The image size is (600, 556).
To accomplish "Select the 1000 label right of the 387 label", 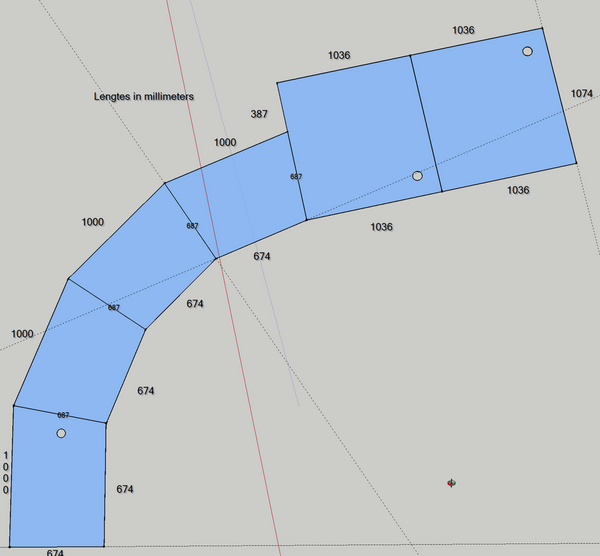I will click(225, 143).
